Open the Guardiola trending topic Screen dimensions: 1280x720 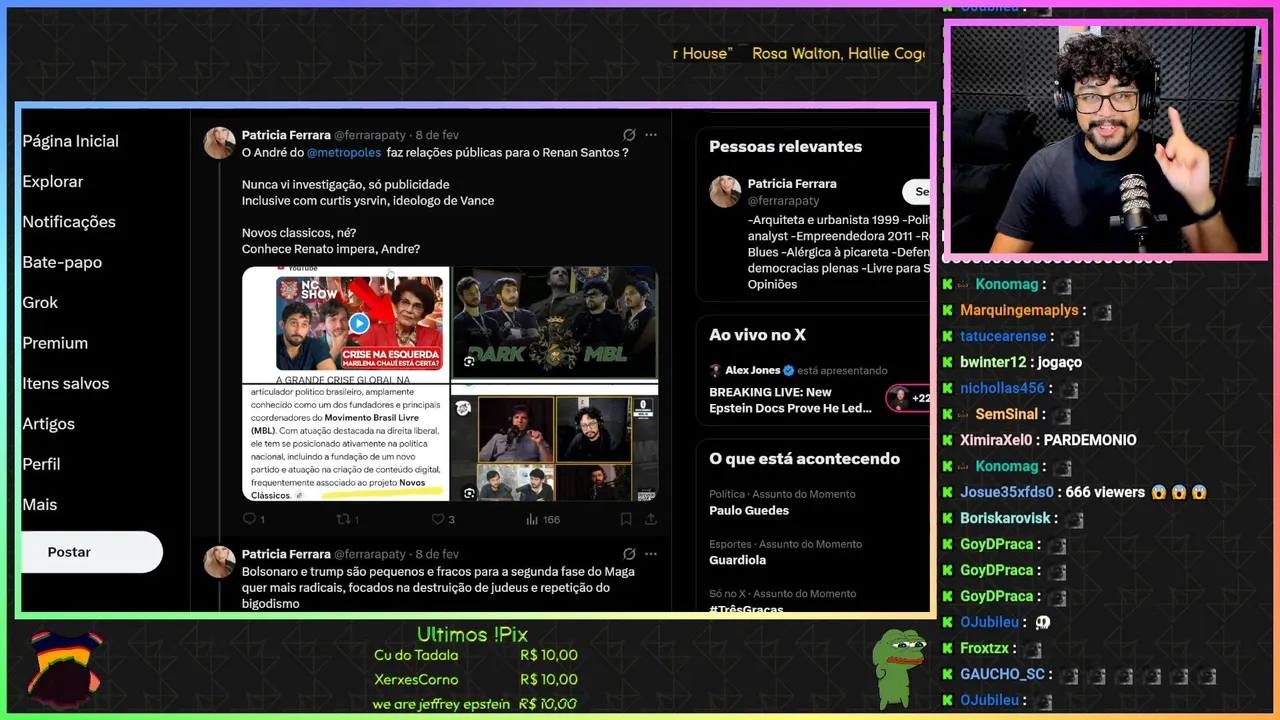tap(737, 560)
